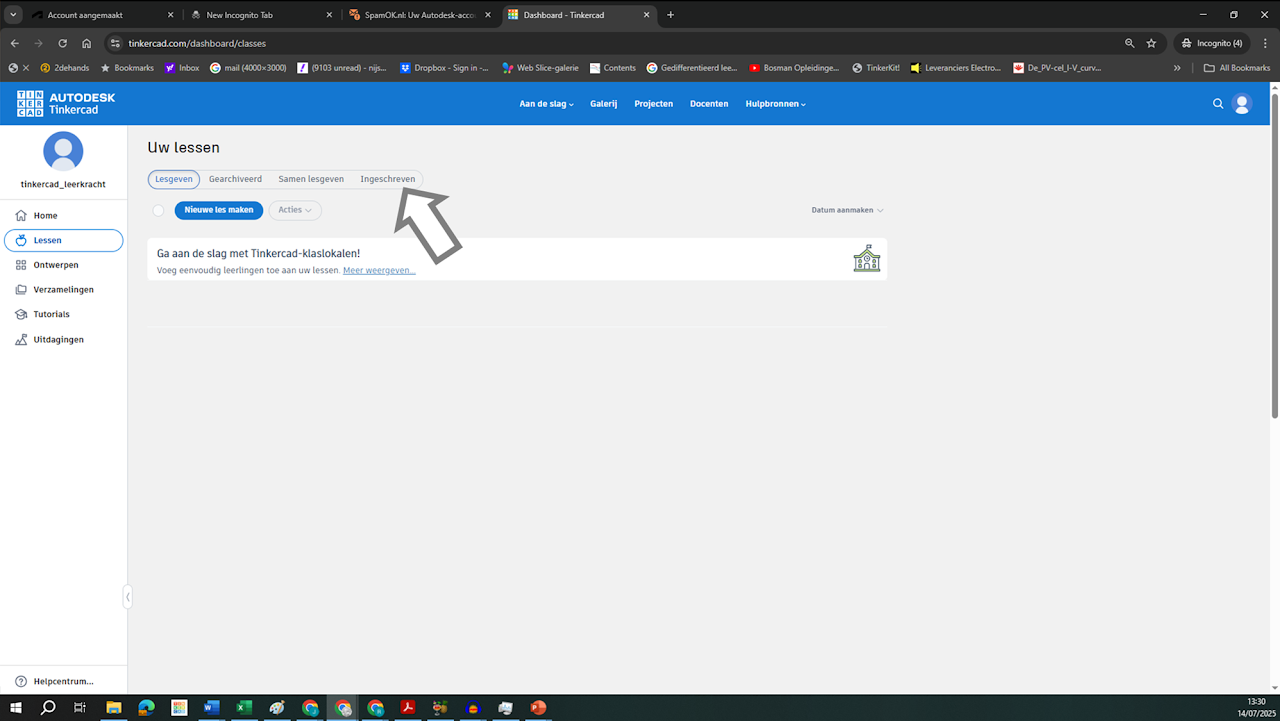The width and height of the screenshot is (1280, 721).
Task: Switch to the SpamOK.nl browser tab
Action: point(419,15)
